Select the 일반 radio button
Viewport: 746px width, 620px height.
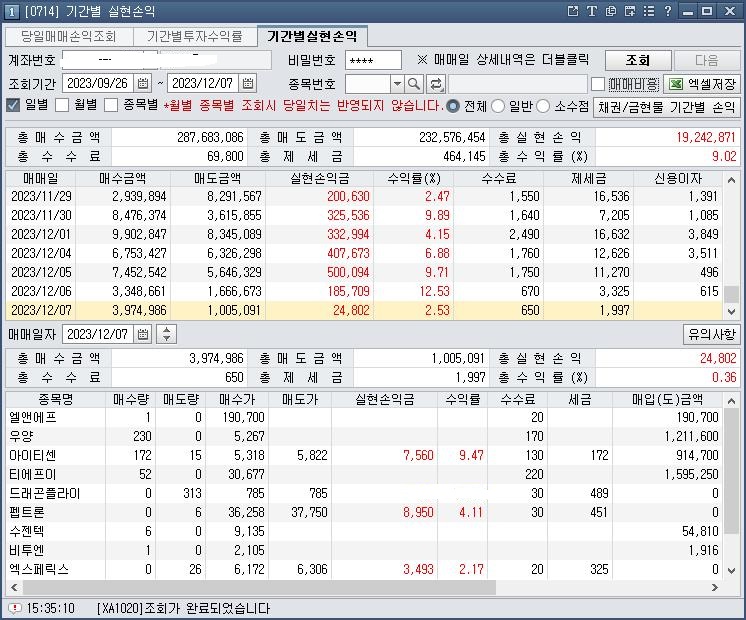click(498, 106)
